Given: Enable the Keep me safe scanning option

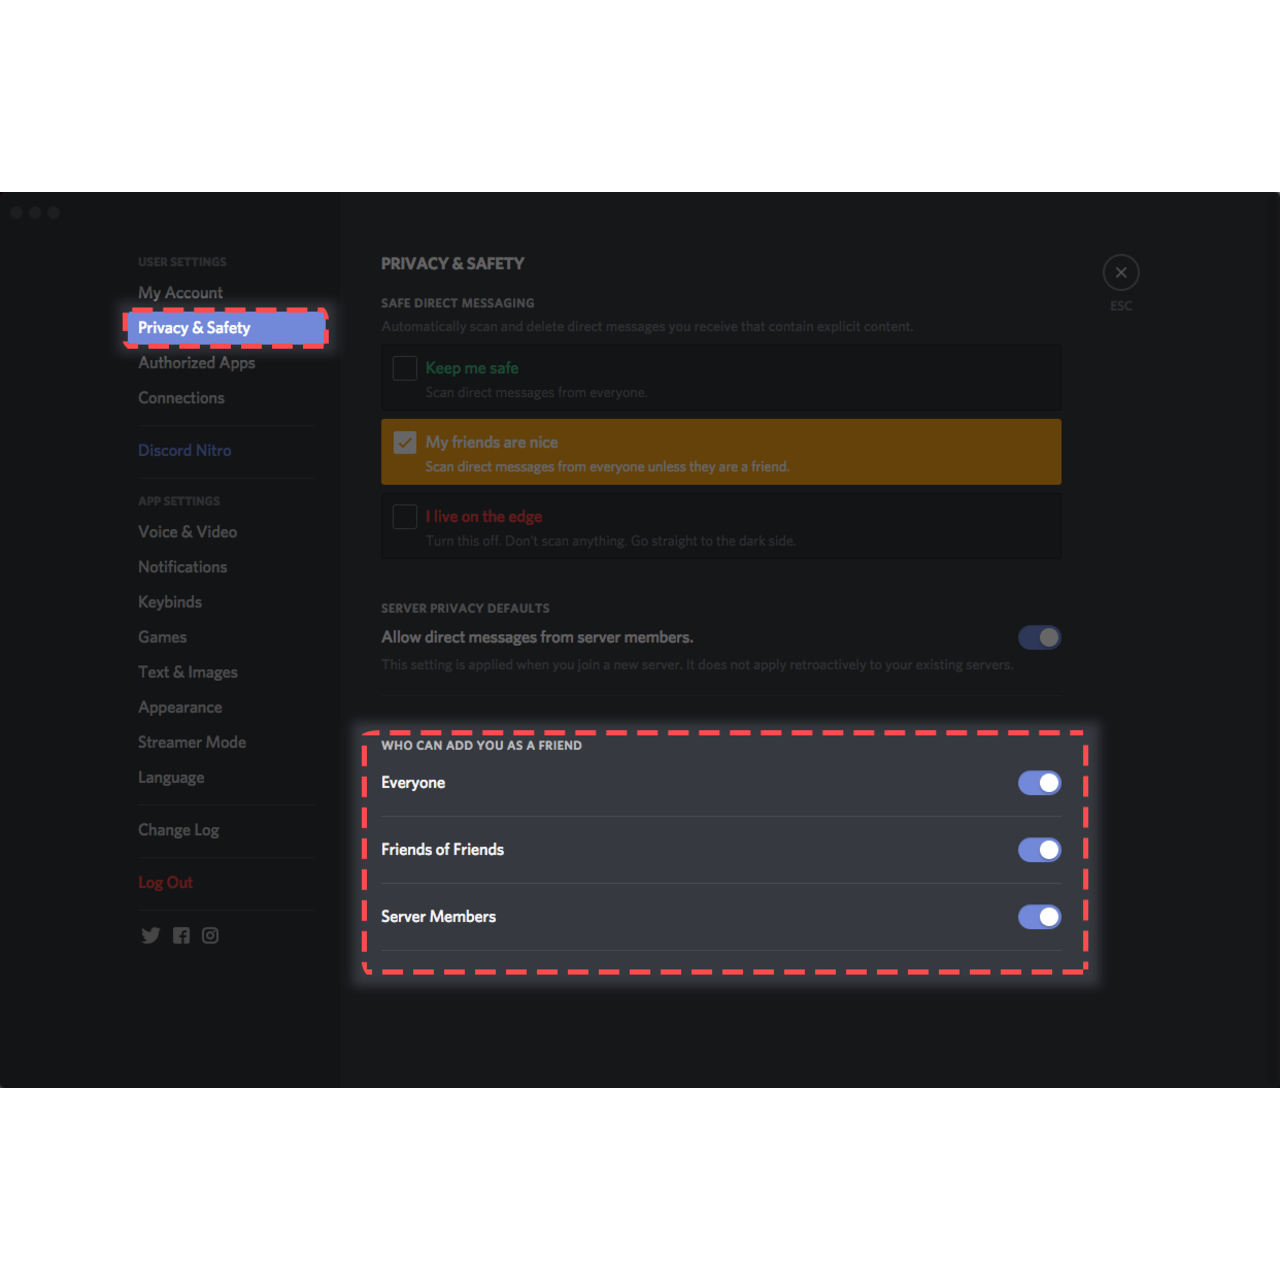Looking at the screenshot, I should (x=404, y=368).
